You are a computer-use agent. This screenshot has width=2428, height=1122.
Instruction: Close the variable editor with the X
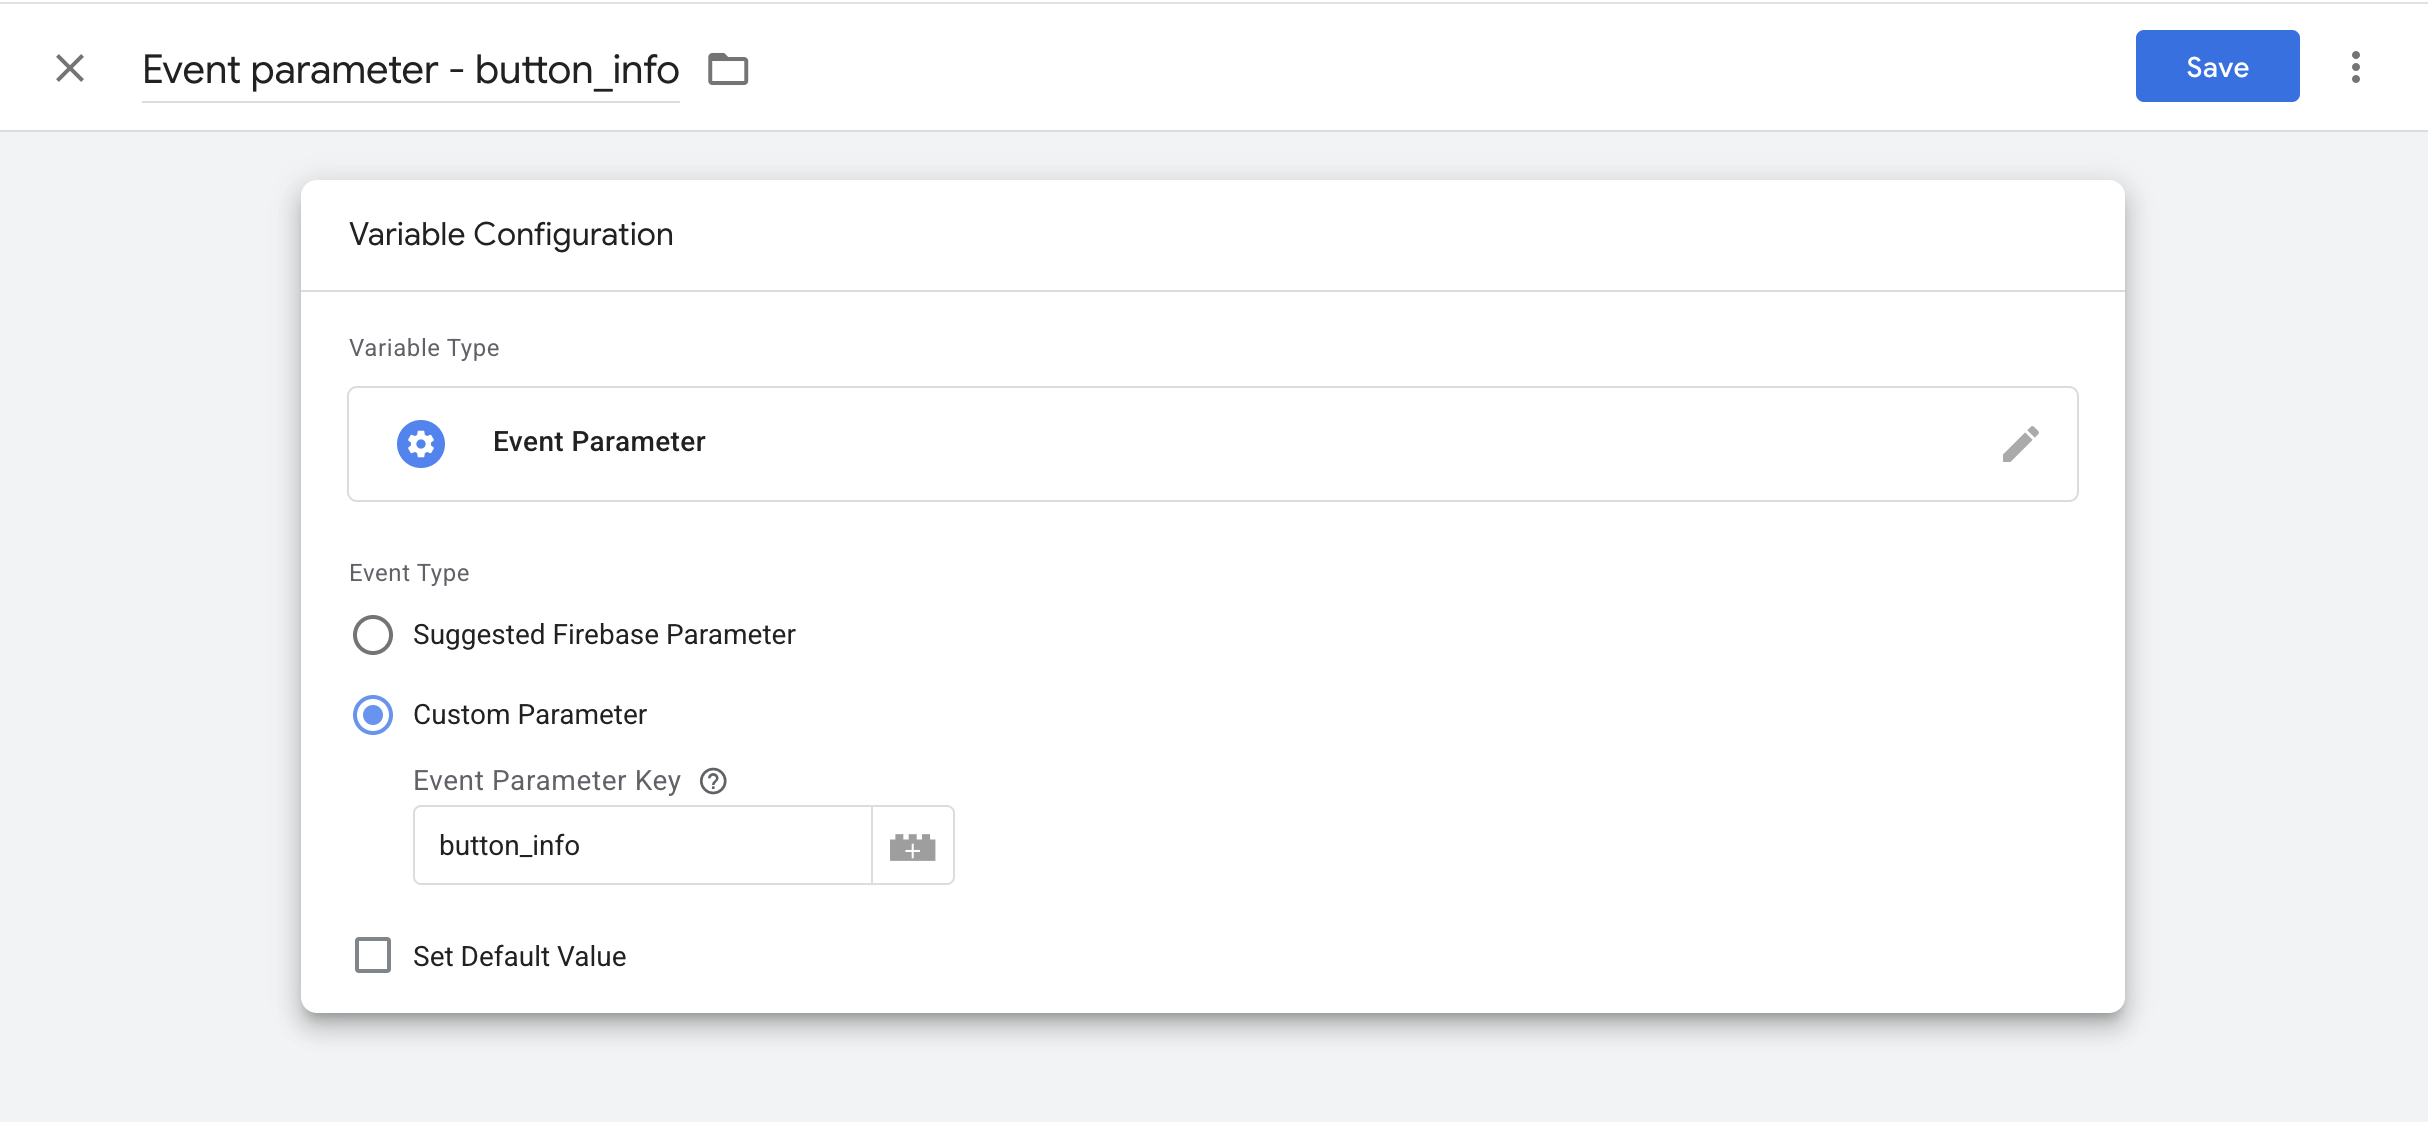(70, 68)
